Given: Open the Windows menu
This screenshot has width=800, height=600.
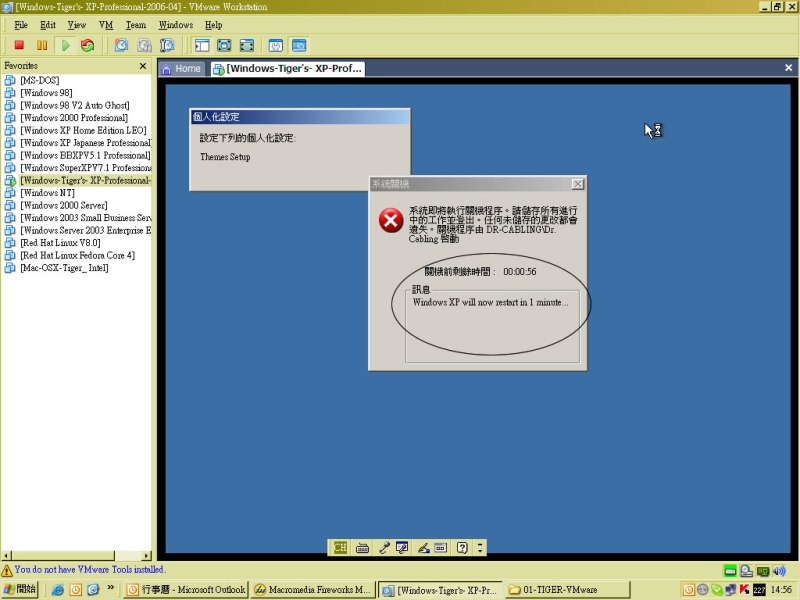Looking at the screenshot, I should coord(176,25).
